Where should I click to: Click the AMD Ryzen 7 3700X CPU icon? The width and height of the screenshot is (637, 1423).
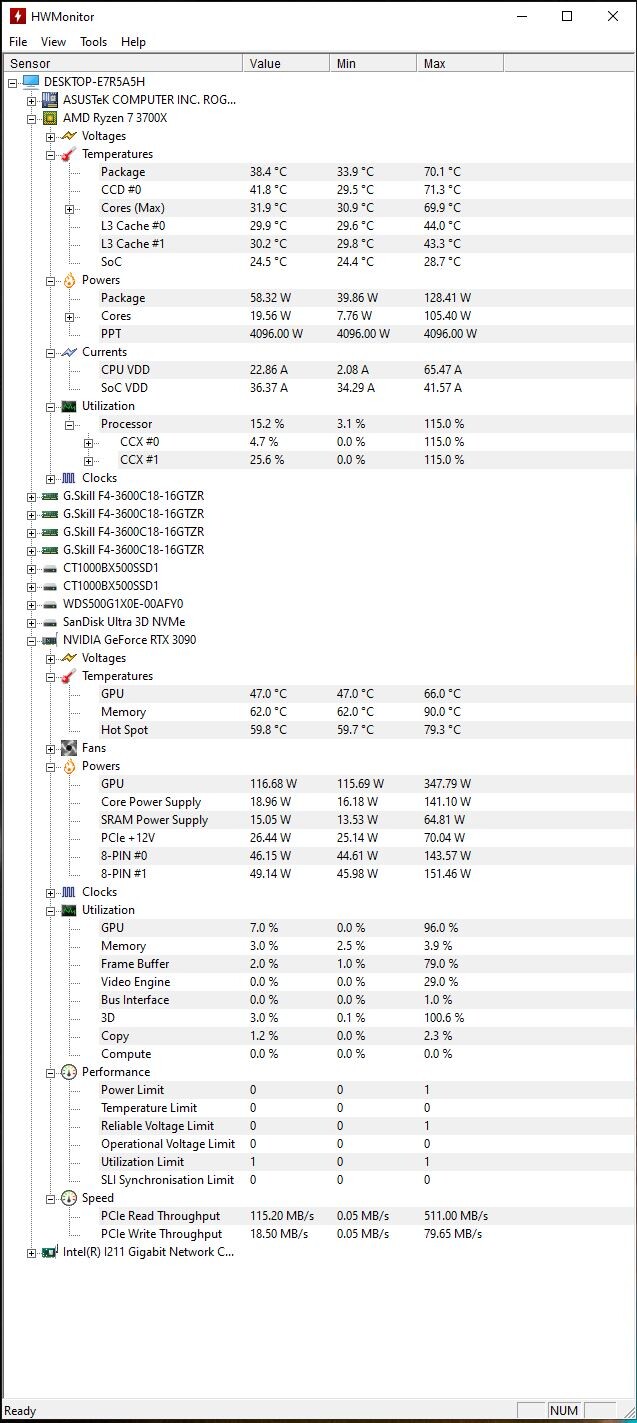50,118
